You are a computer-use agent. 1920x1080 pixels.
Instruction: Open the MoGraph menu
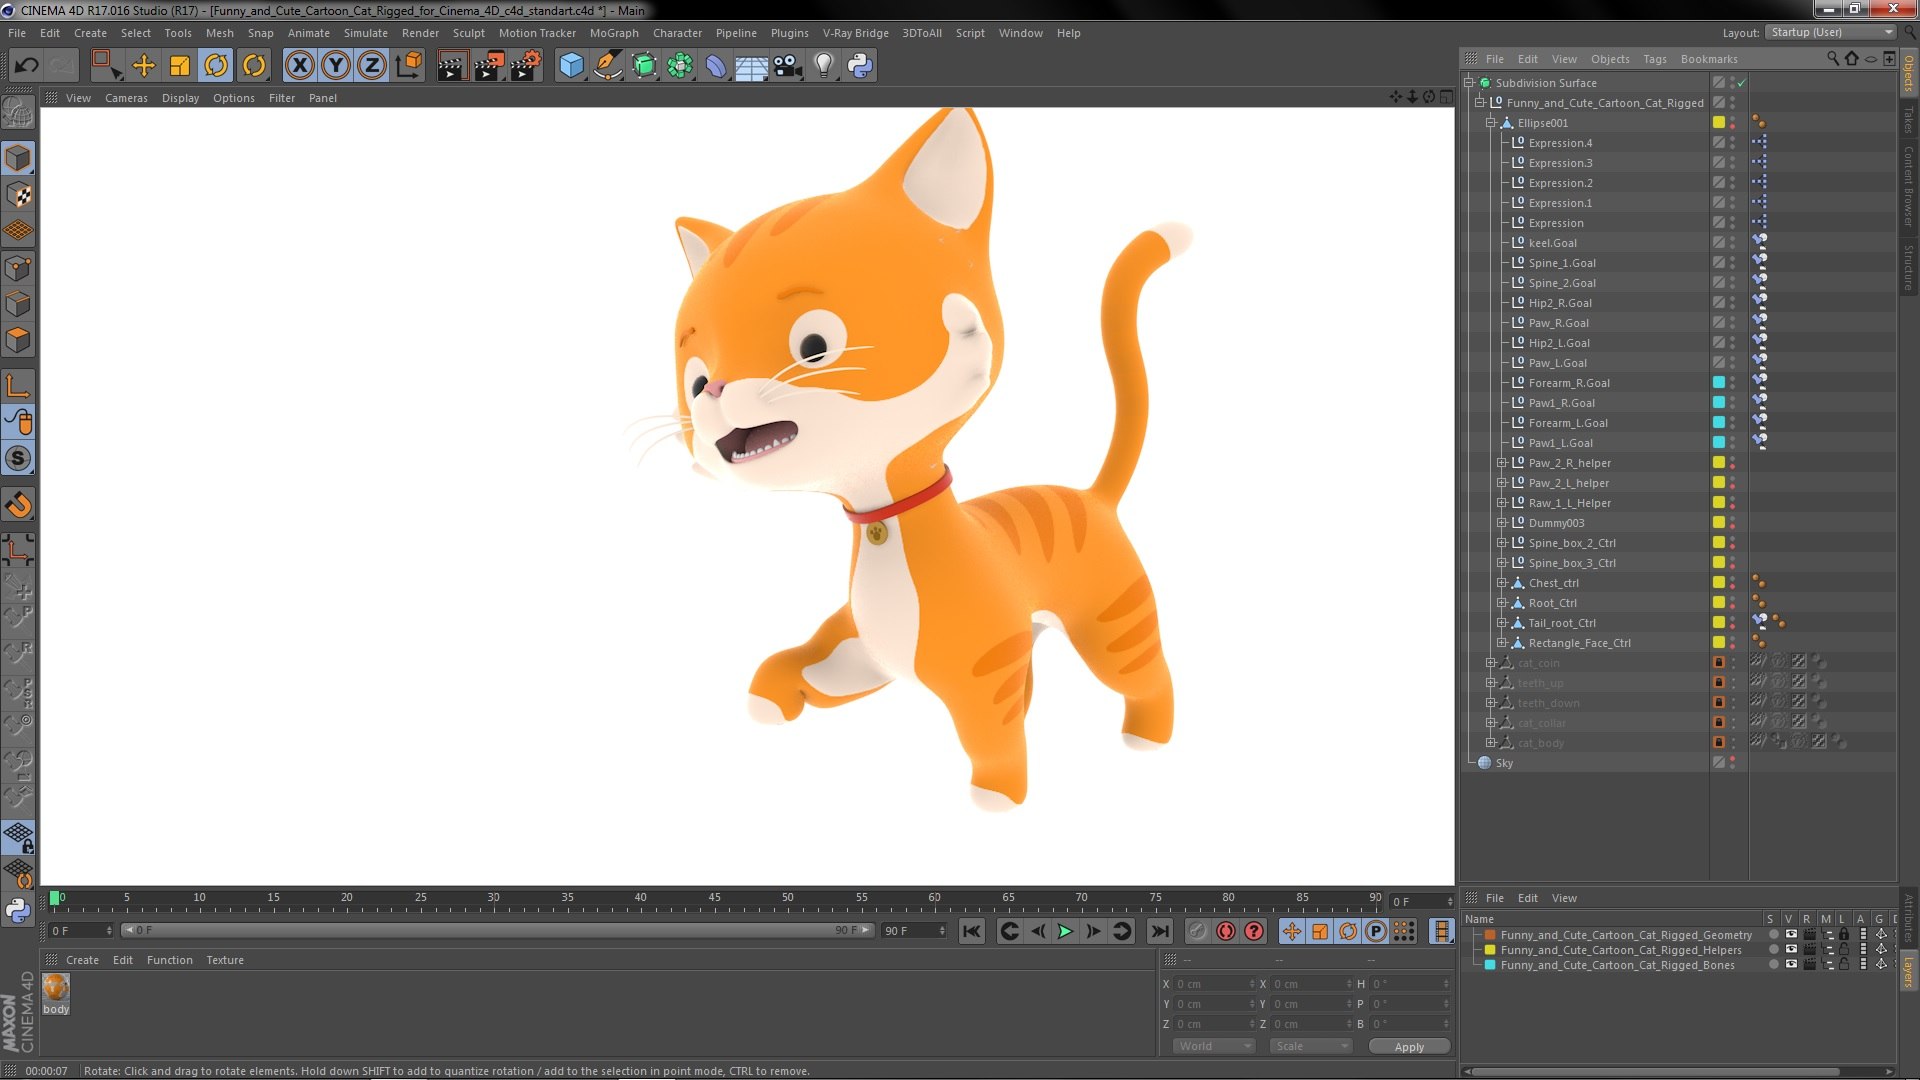[x=614, y=33]
